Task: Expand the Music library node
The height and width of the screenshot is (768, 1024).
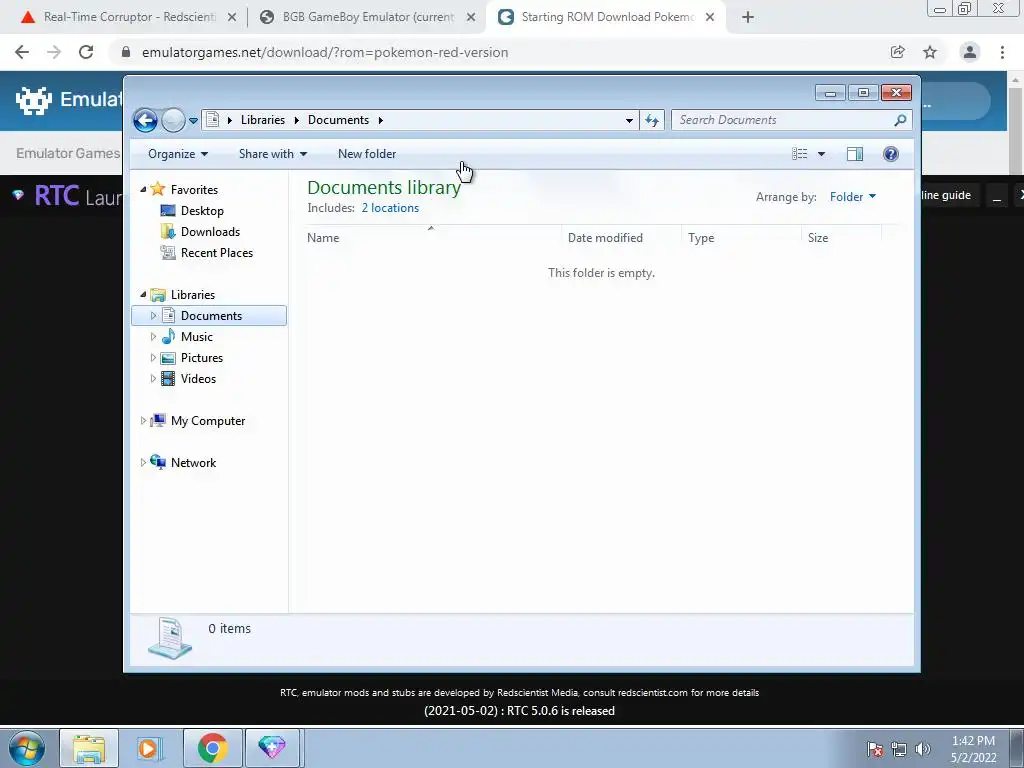Action: (153, 337)
